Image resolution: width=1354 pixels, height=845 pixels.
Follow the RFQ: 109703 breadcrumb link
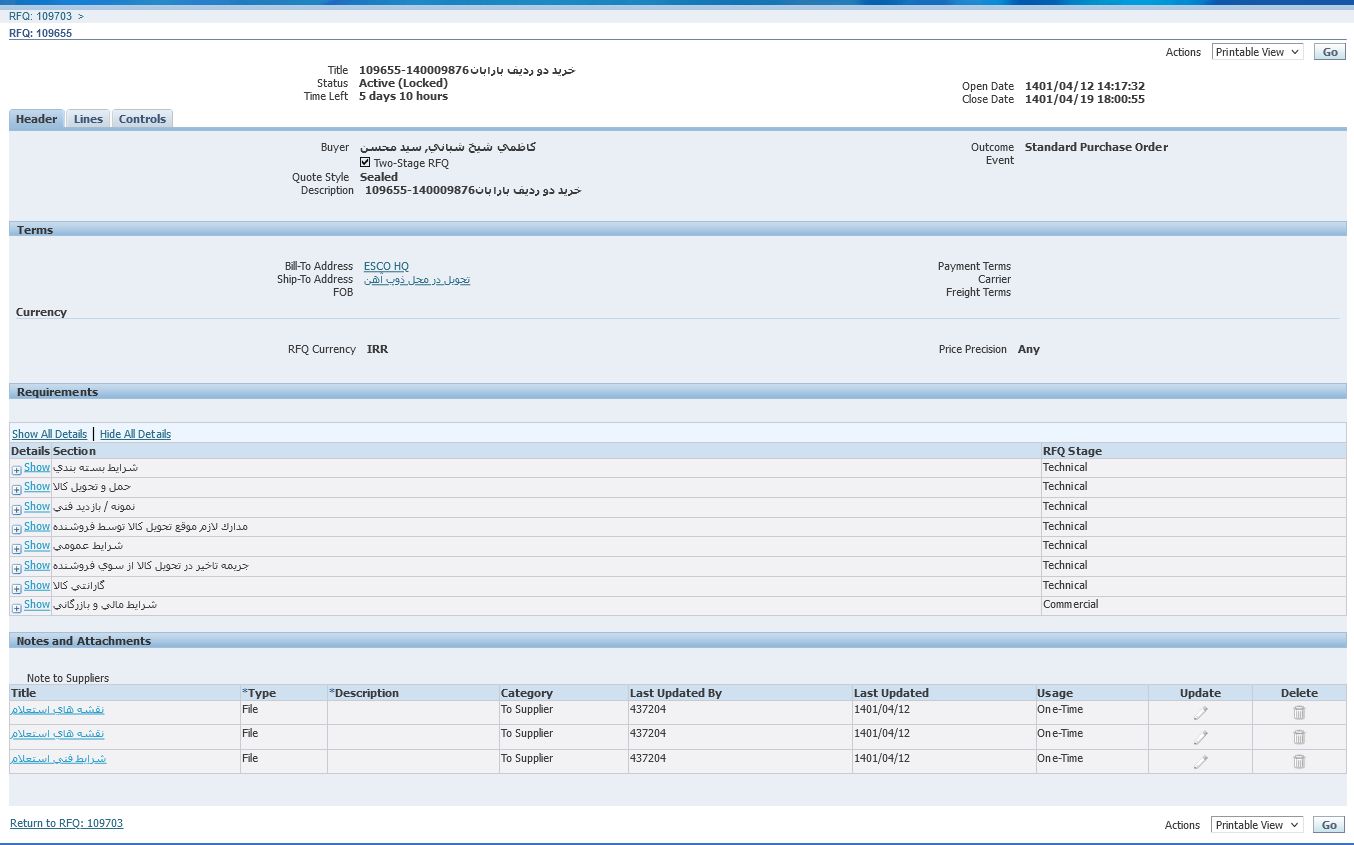pyautogui.click(x=41, y=16)
